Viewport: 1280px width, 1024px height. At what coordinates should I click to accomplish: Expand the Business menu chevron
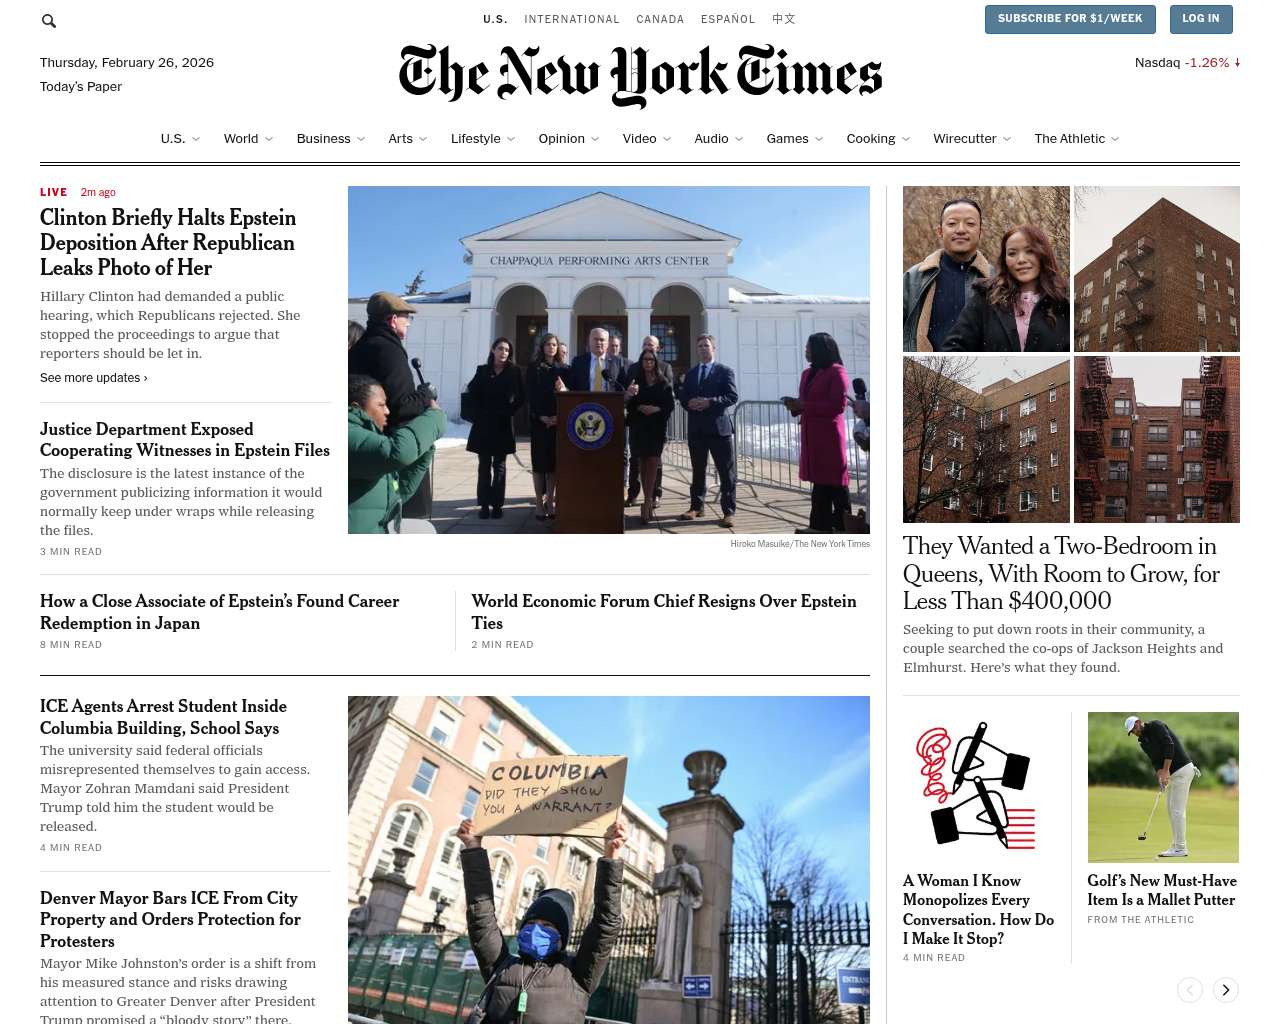361,139
